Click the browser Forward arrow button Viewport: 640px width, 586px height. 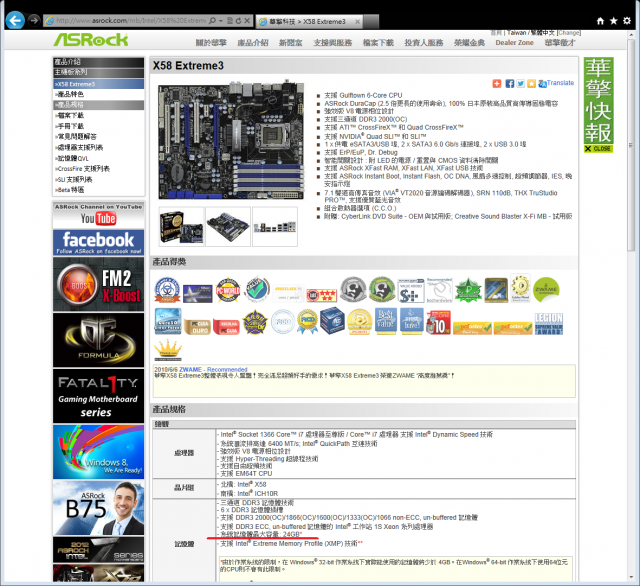coord(34,20)
